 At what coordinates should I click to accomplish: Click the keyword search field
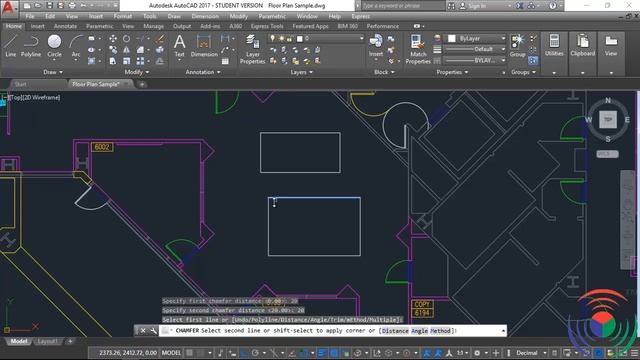coord(402,6)
